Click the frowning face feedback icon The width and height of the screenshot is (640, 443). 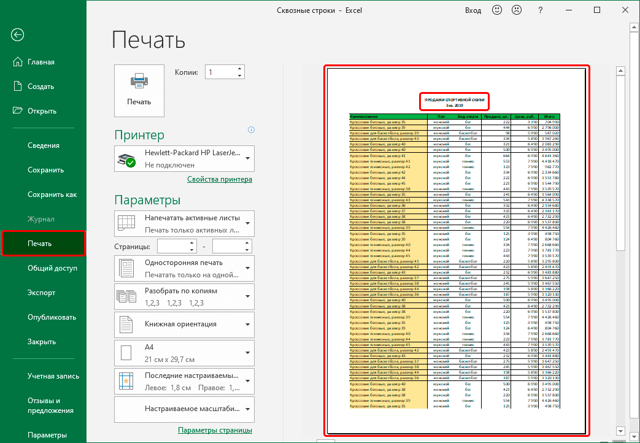coord(517,10)
